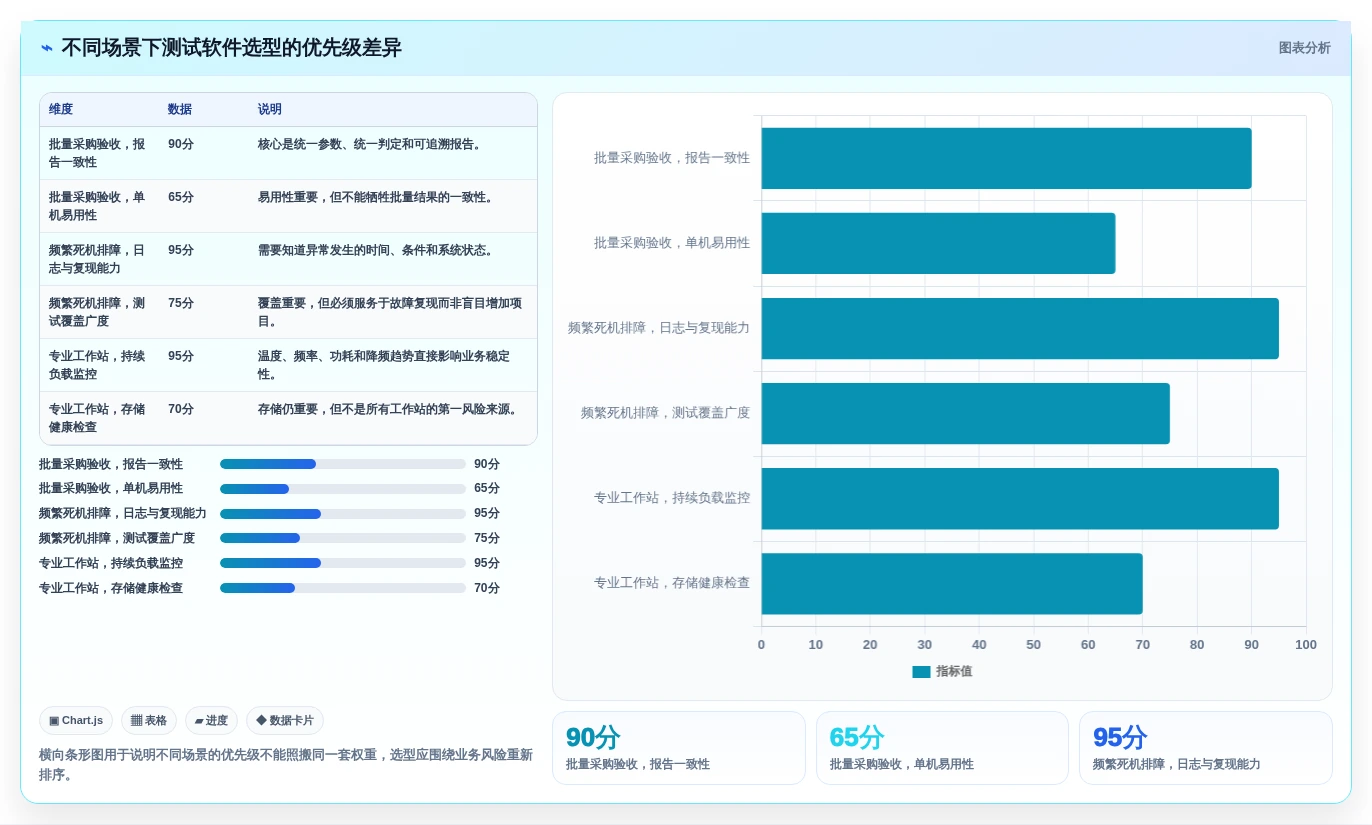Image resolution: width=1372 pixels, height=825 pixels.
Task: Click table cell 频繁死机排障，测试覆盖广度
Action: pyautogui.click(x=98, y=312)
